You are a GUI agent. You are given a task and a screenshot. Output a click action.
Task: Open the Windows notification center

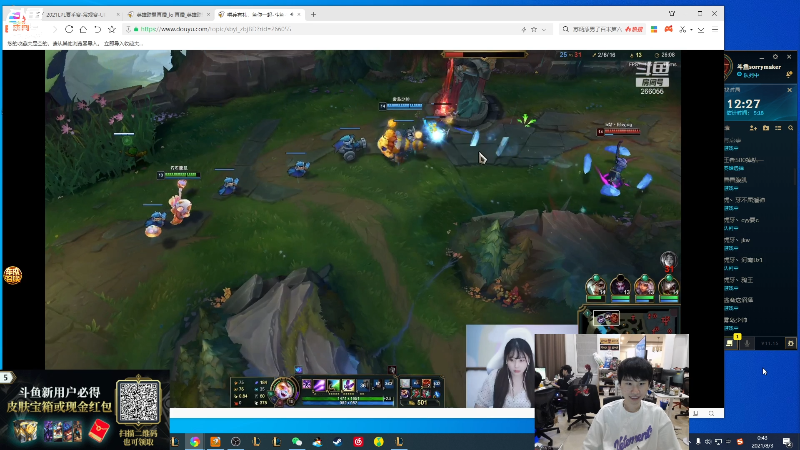pyautogui.click(x=787, y=441)
